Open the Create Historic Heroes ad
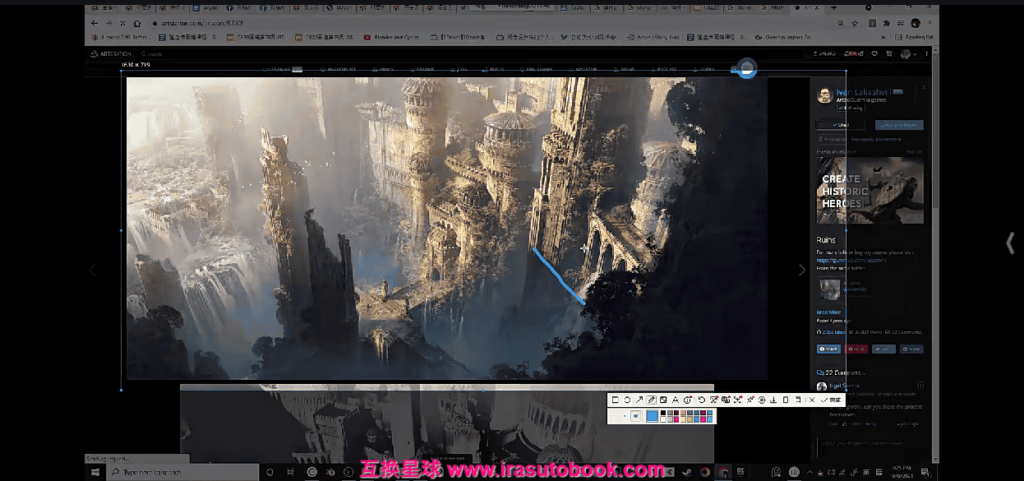 pyautogui.click(x=870, y=191)
